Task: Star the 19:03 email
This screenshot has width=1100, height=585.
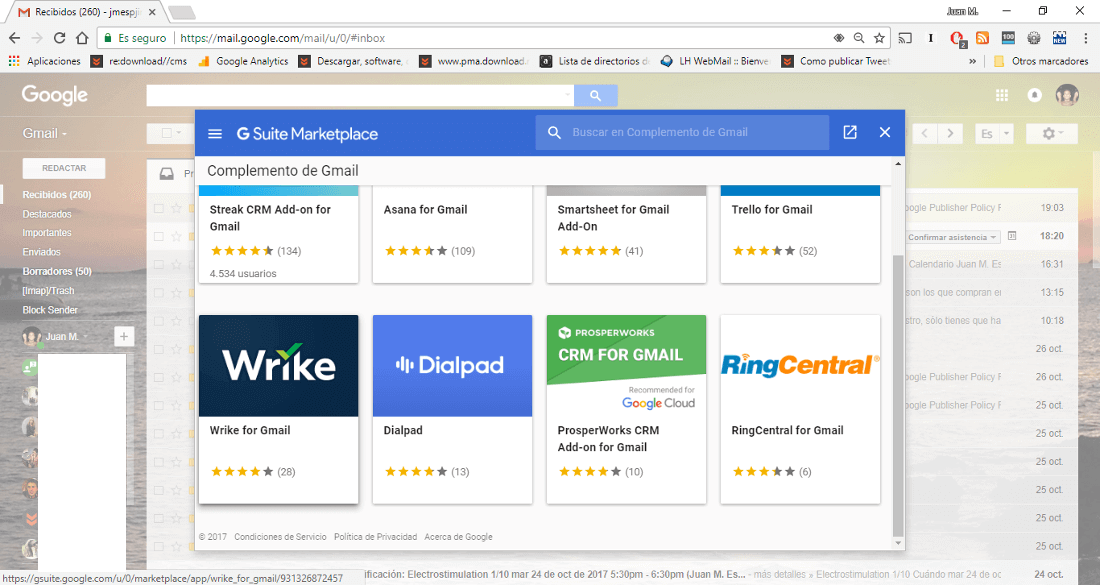Action: point(176,208)
